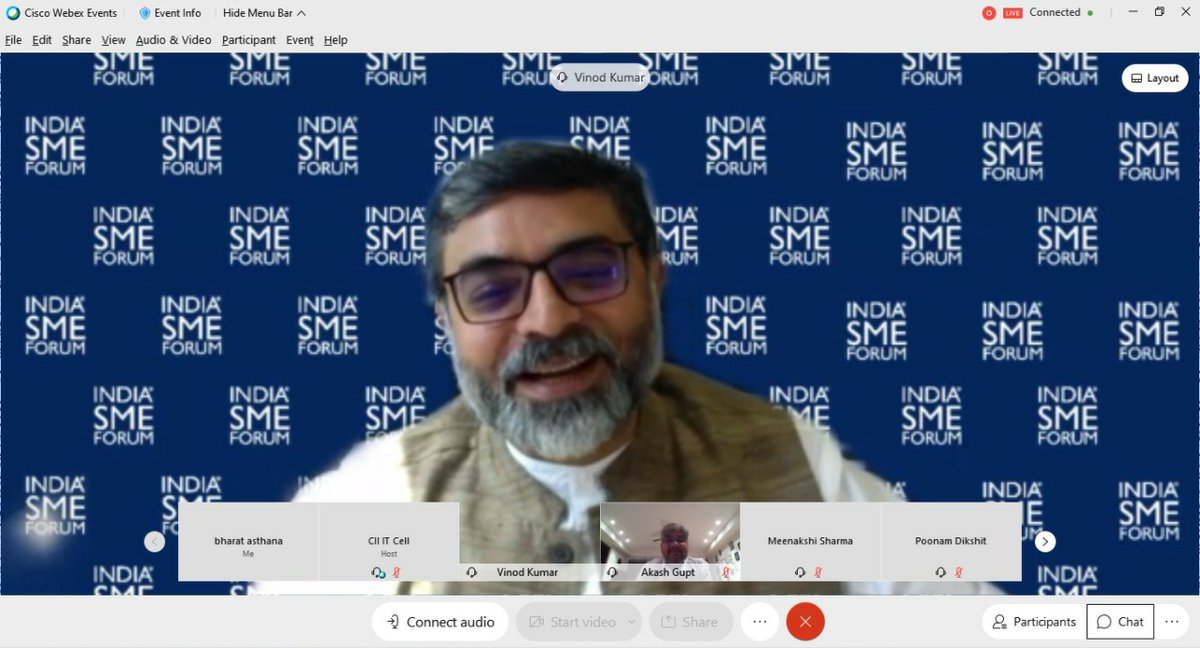Screen dimensions: 1200x648
Task: Click the Event Info button
Action: pos(169,13)
